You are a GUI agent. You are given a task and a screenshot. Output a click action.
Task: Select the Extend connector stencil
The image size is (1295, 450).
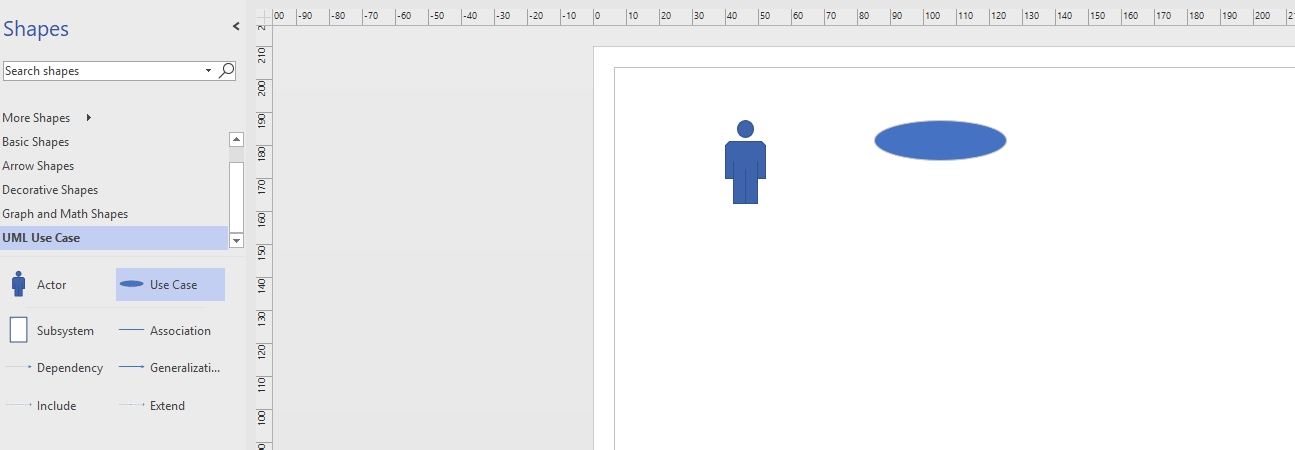(x=131, y=405)
